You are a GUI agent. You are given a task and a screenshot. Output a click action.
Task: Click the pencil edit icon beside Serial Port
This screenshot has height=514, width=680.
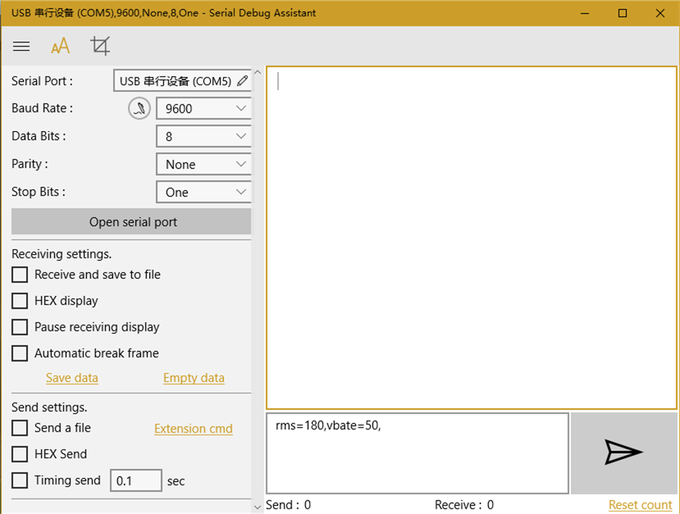(242, 81)
